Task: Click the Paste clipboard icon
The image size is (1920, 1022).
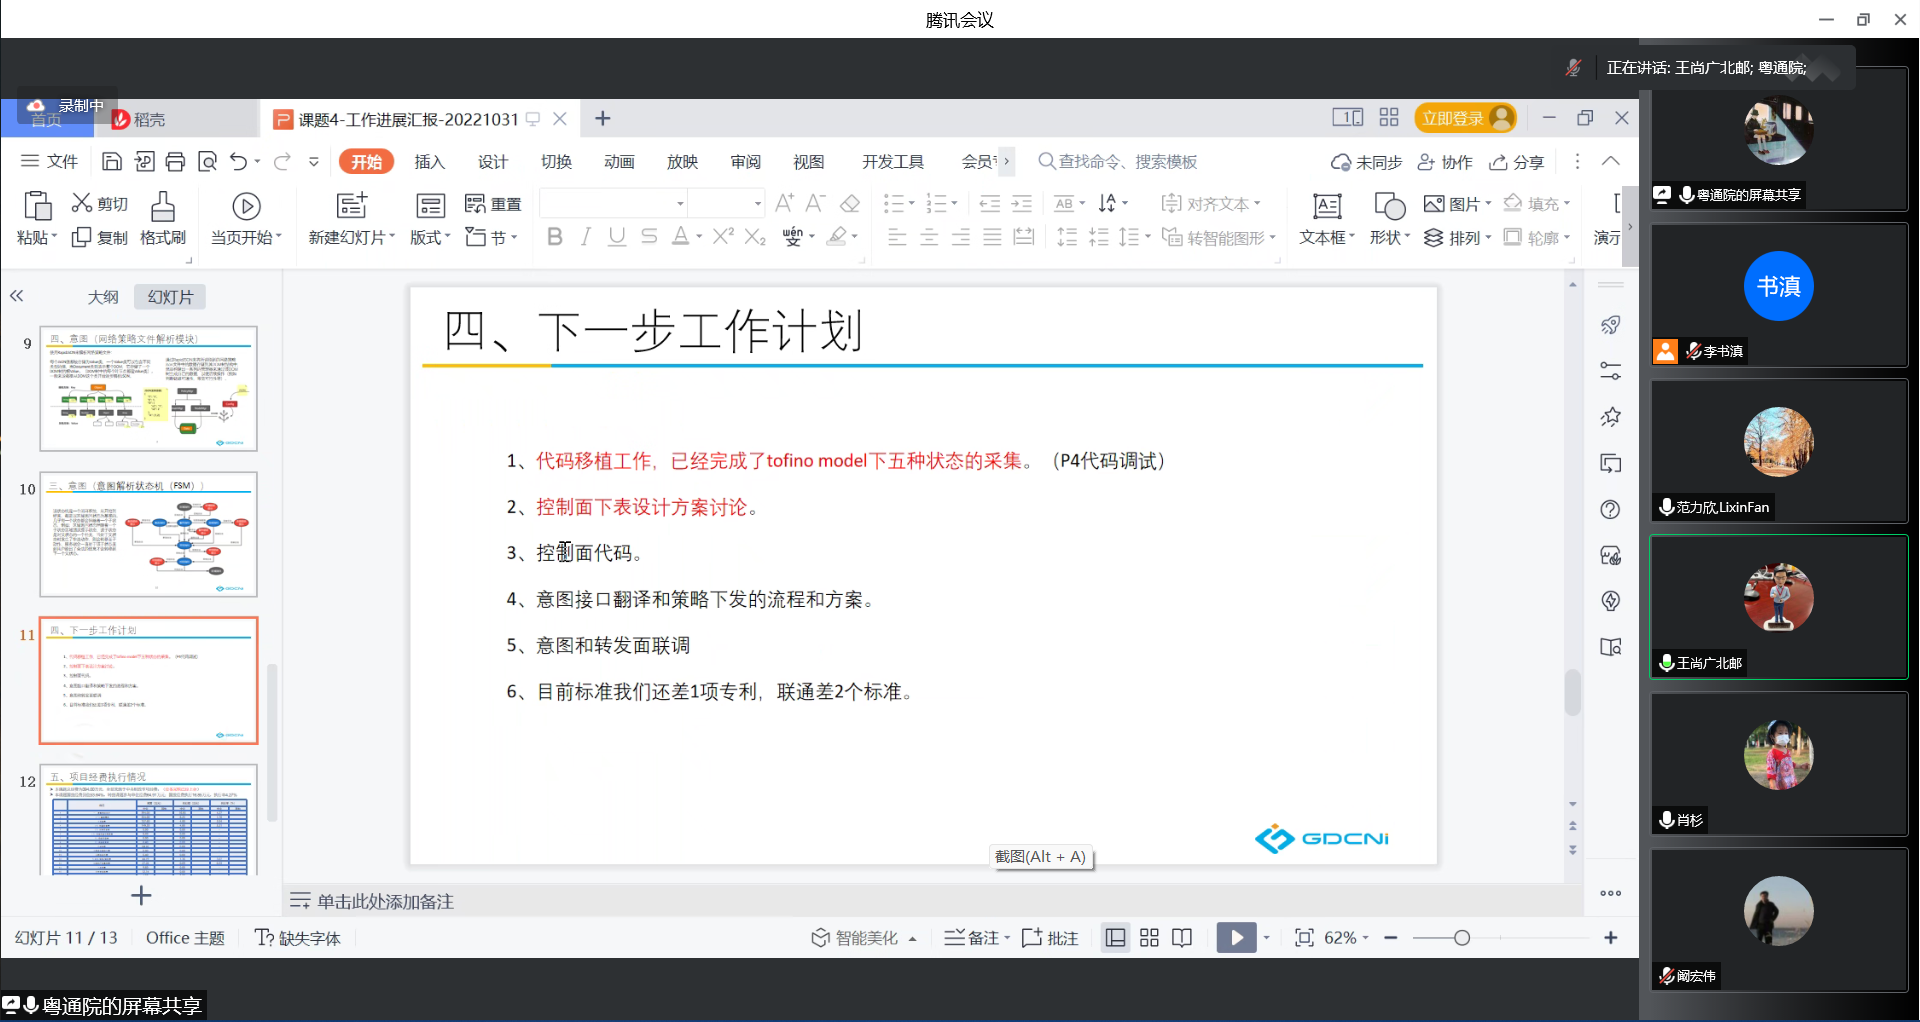Action: pyautogui.click(x=37, y=206)
